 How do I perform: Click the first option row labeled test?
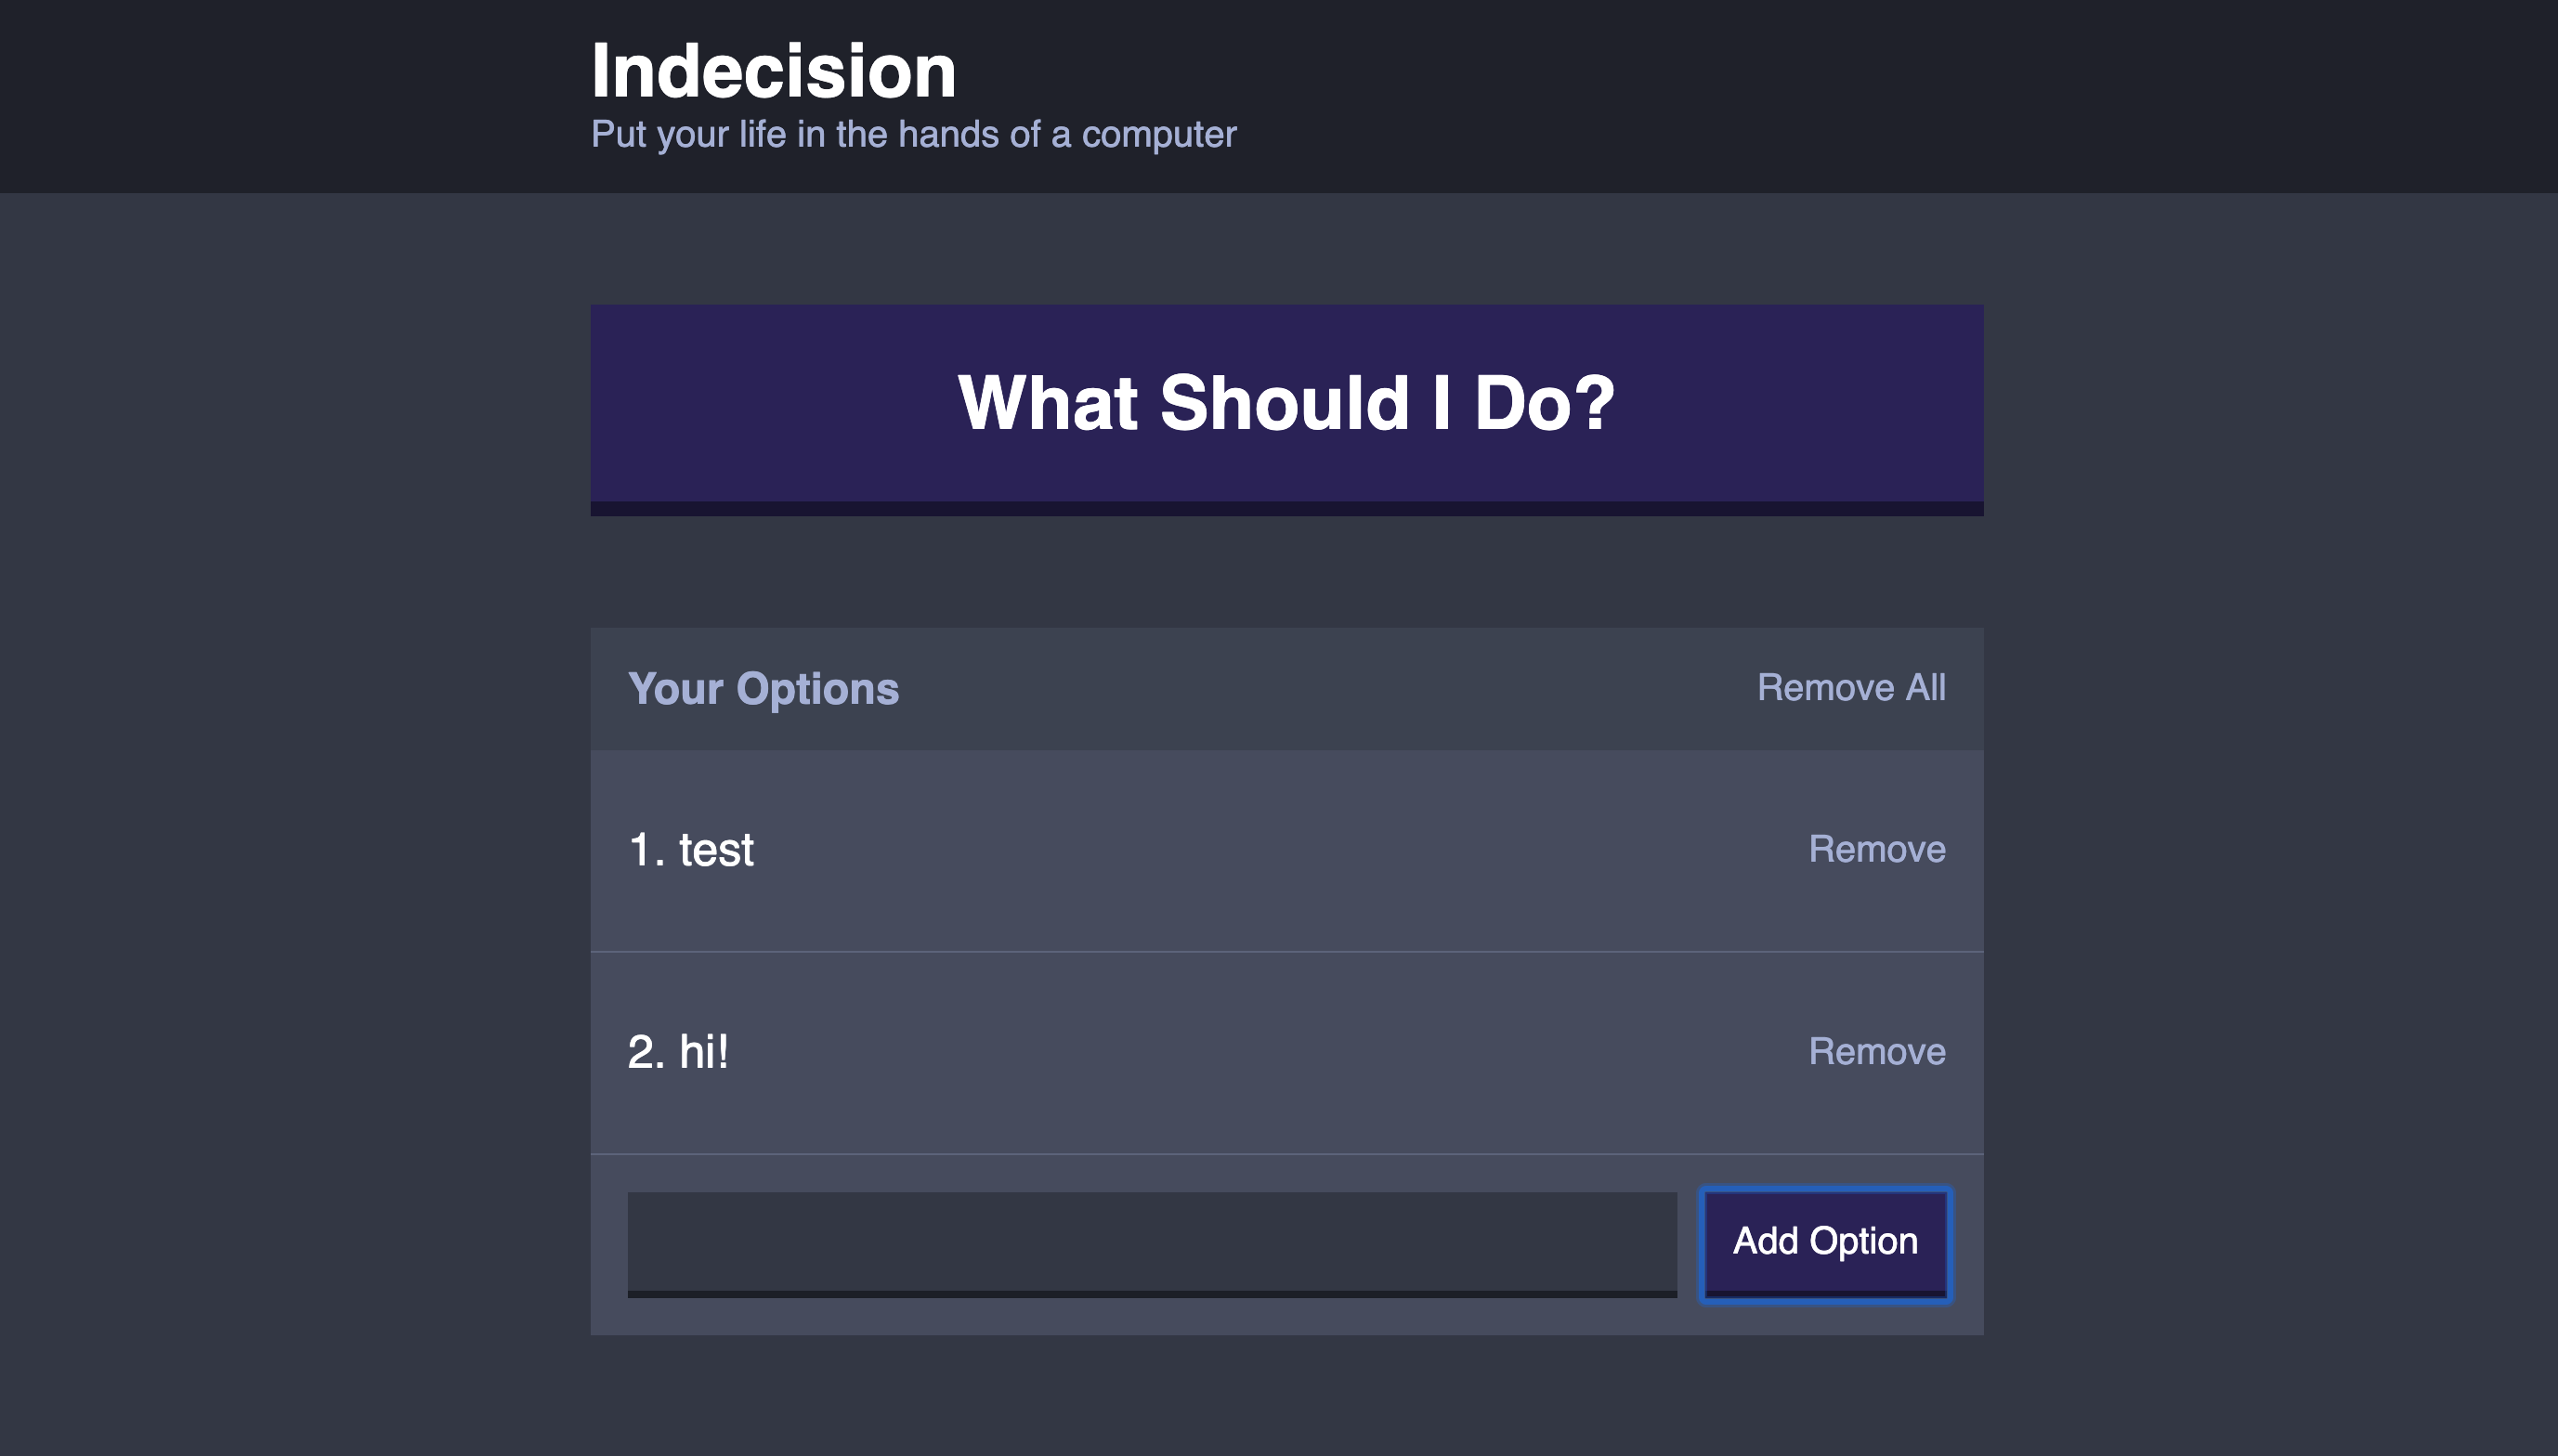[1200, 850]
